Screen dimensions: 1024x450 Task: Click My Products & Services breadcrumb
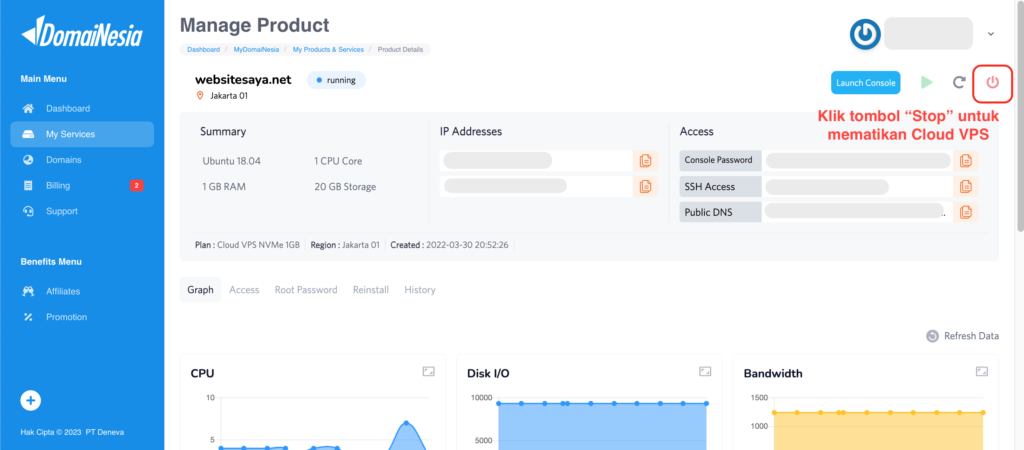click(x=328, y=49)
